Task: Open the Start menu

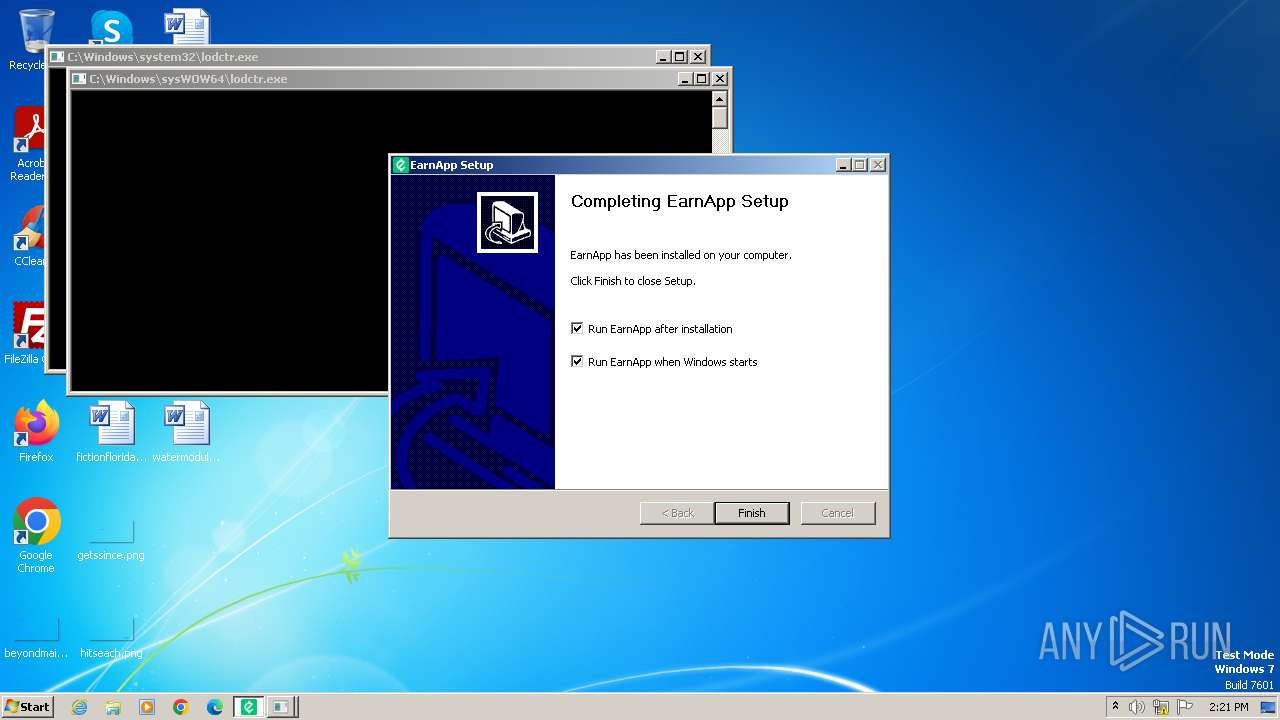Action: [27, 706]
